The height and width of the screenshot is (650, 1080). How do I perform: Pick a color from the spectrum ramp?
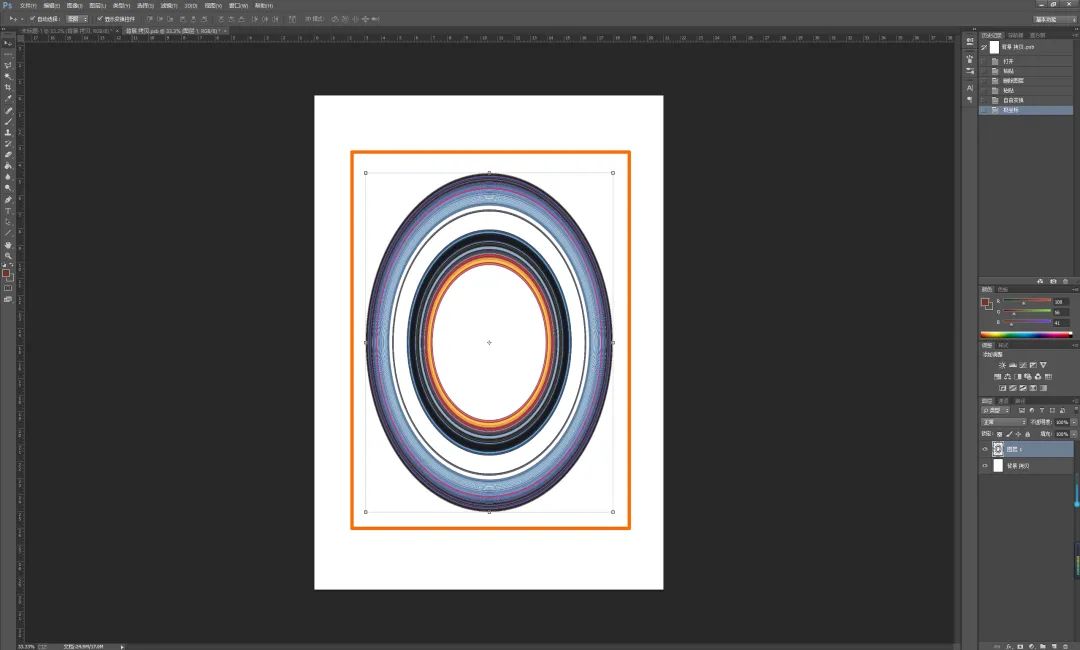pos(1026,335)
